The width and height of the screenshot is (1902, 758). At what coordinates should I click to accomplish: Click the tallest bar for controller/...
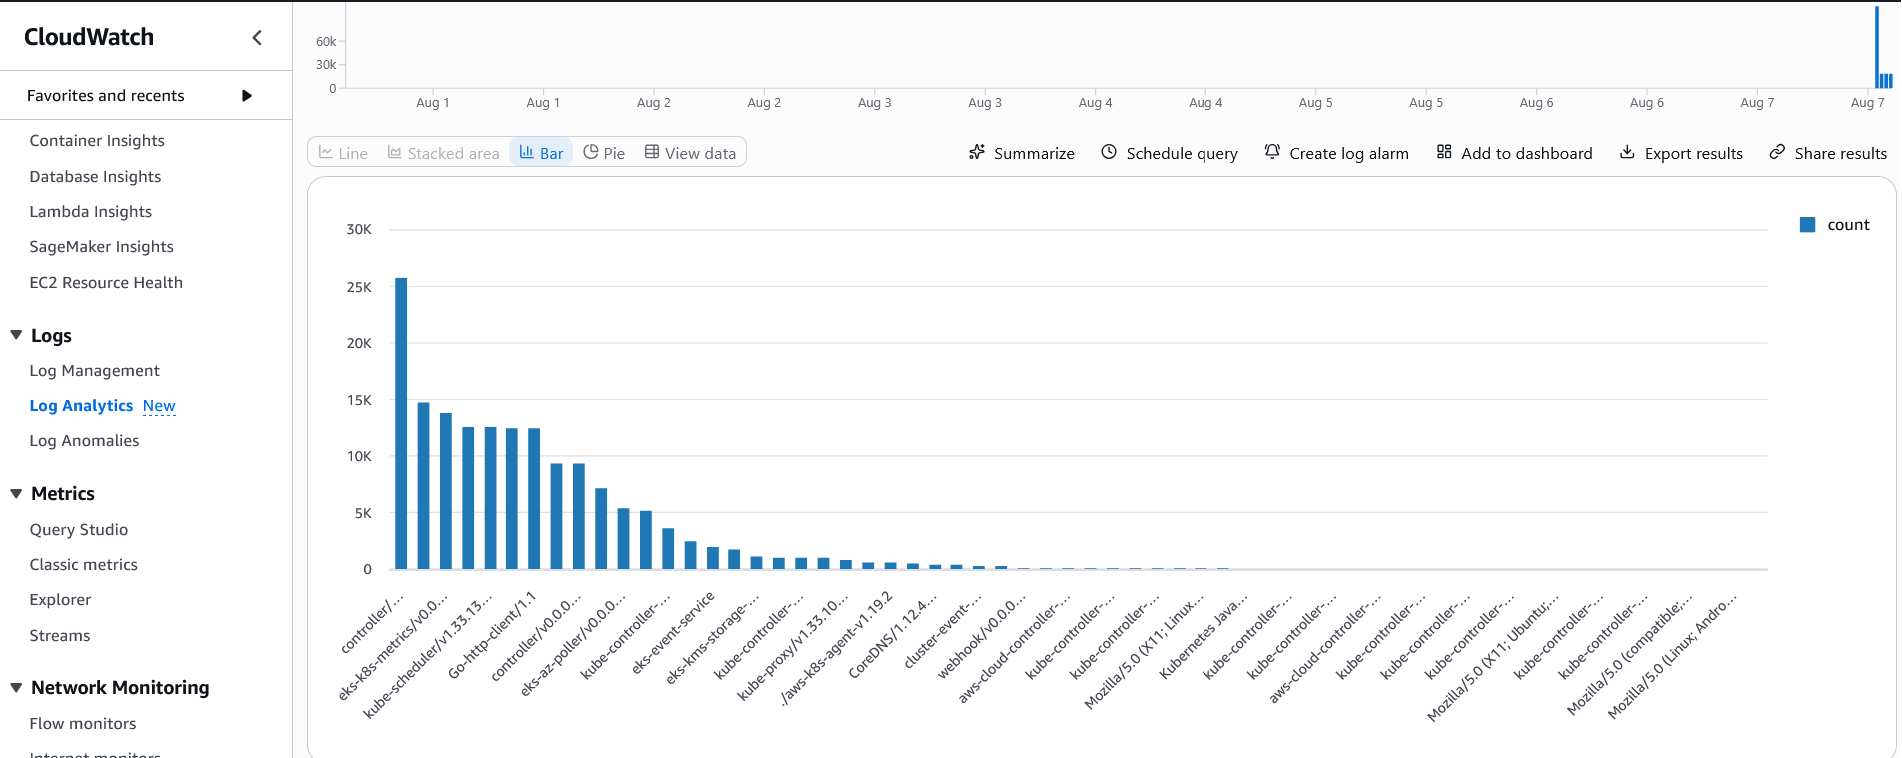(x=401, y=423)
